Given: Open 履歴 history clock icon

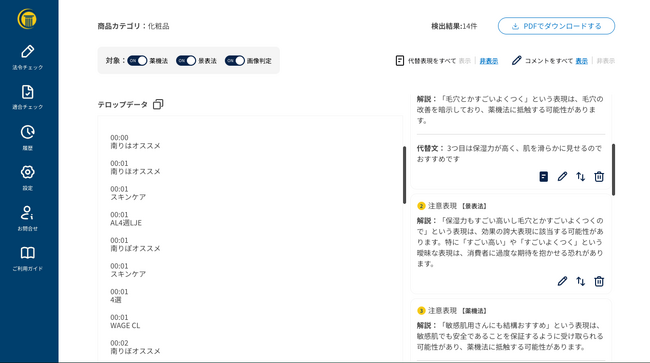Looking at the screenshot, I should point(27,132).
